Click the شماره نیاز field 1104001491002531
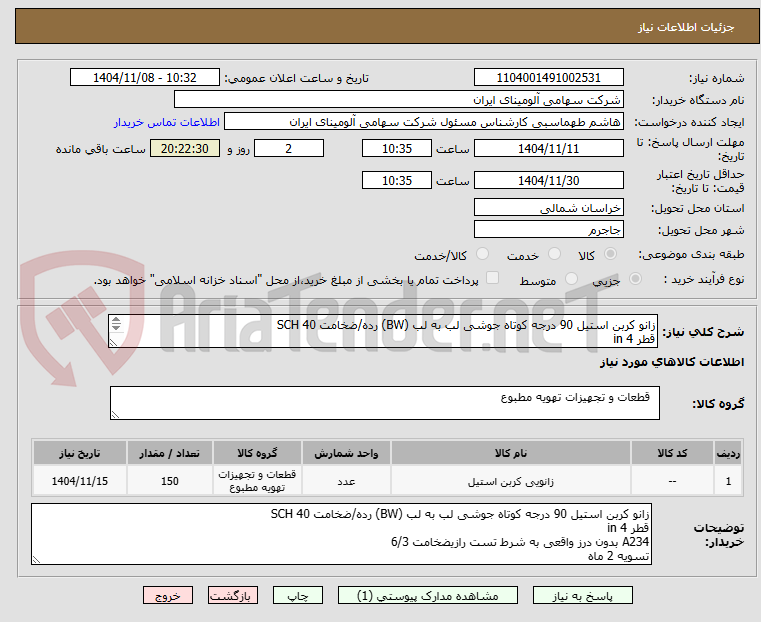The image size is (761, 622). [x=548, y=78]
